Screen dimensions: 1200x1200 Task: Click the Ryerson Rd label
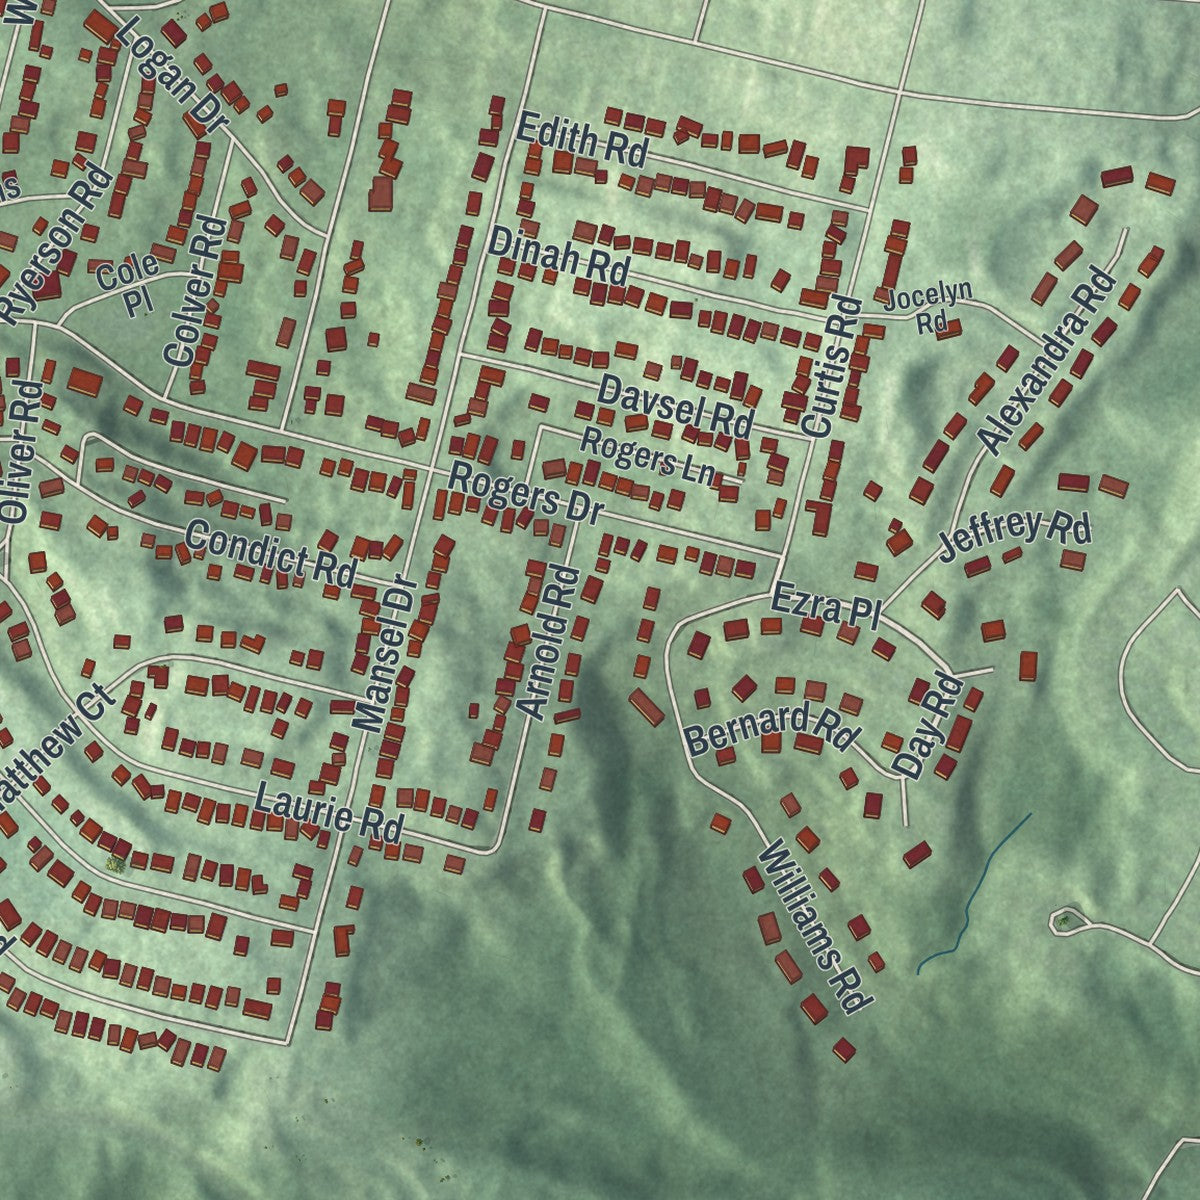point(56,243)
